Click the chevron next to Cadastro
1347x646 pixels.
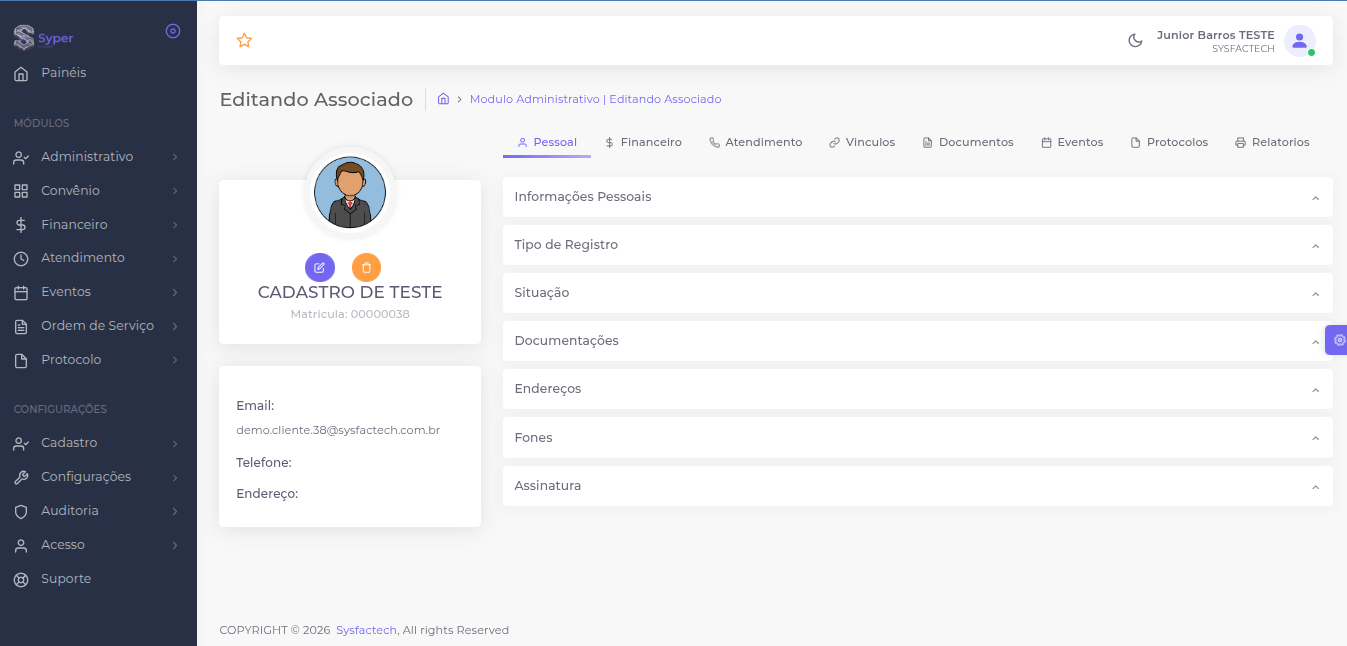click(x=175, y=443)
